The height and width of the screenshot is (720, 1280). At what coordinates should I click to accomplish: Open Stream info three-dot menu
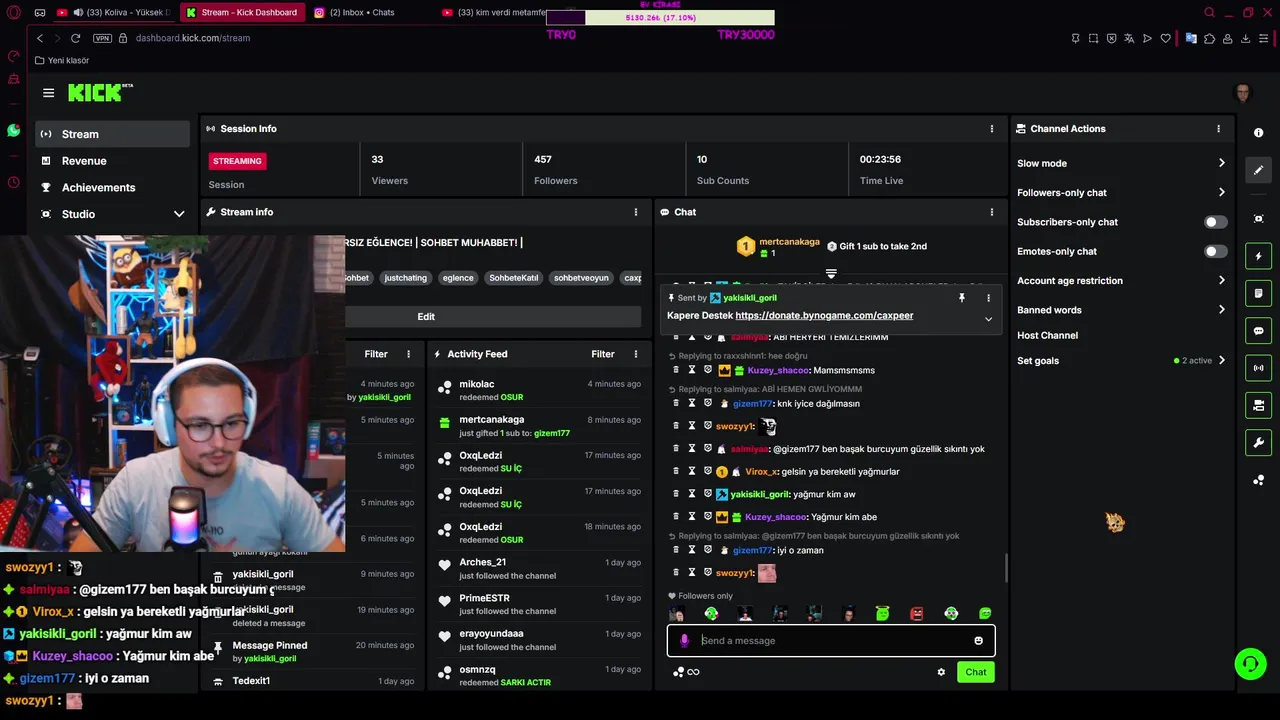(635, 212)
